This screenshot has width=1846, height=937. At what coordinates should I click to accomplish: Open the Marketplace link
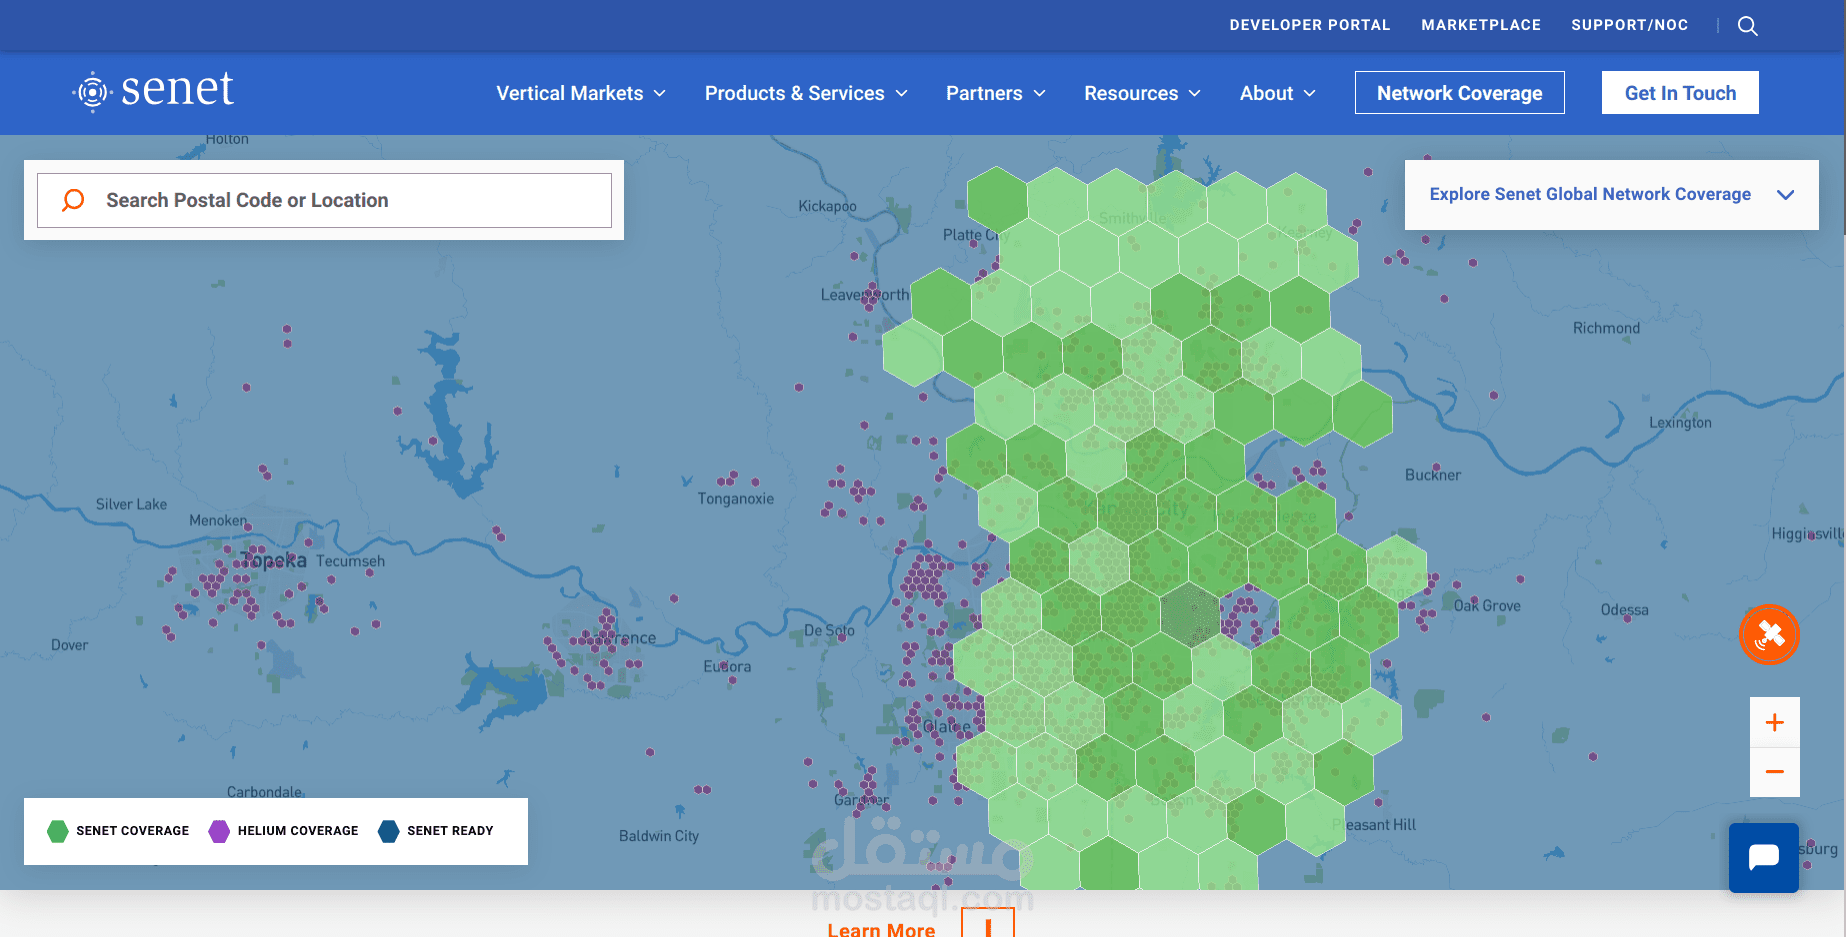tap(1481, 25)
